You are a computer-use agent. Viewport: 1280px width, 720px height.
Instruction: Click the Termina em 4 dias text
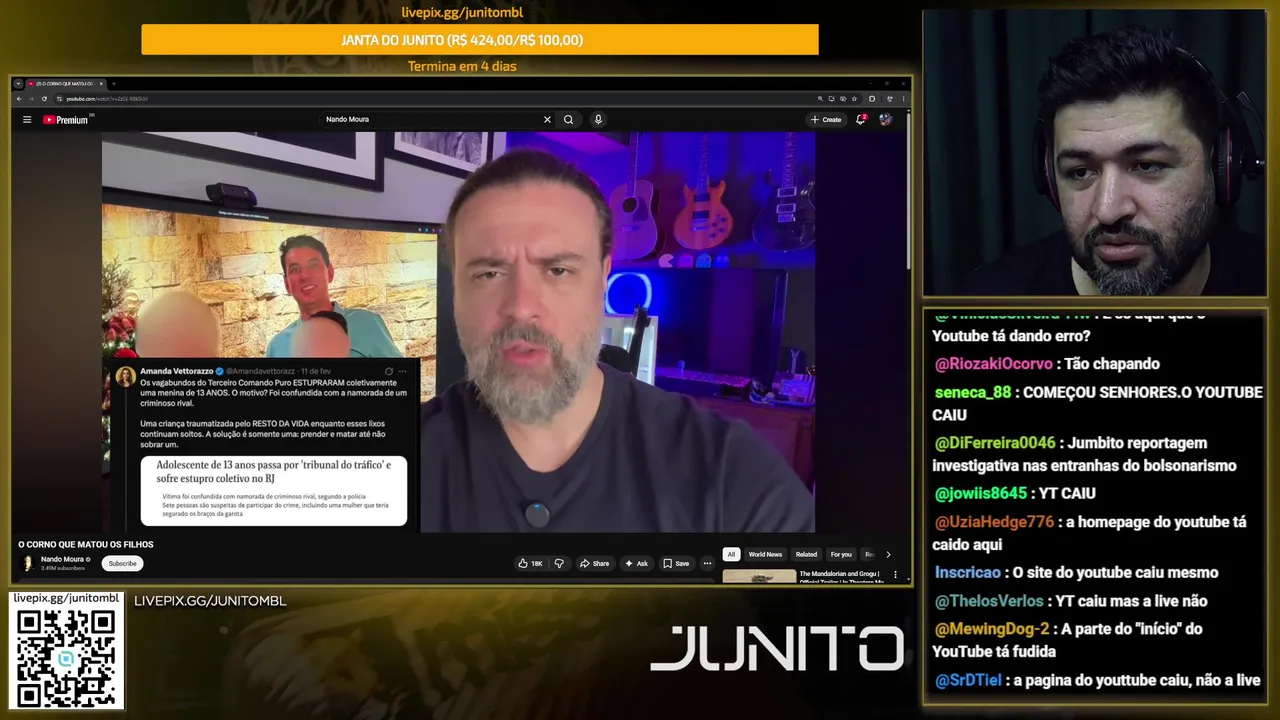(x=462, y=66)
